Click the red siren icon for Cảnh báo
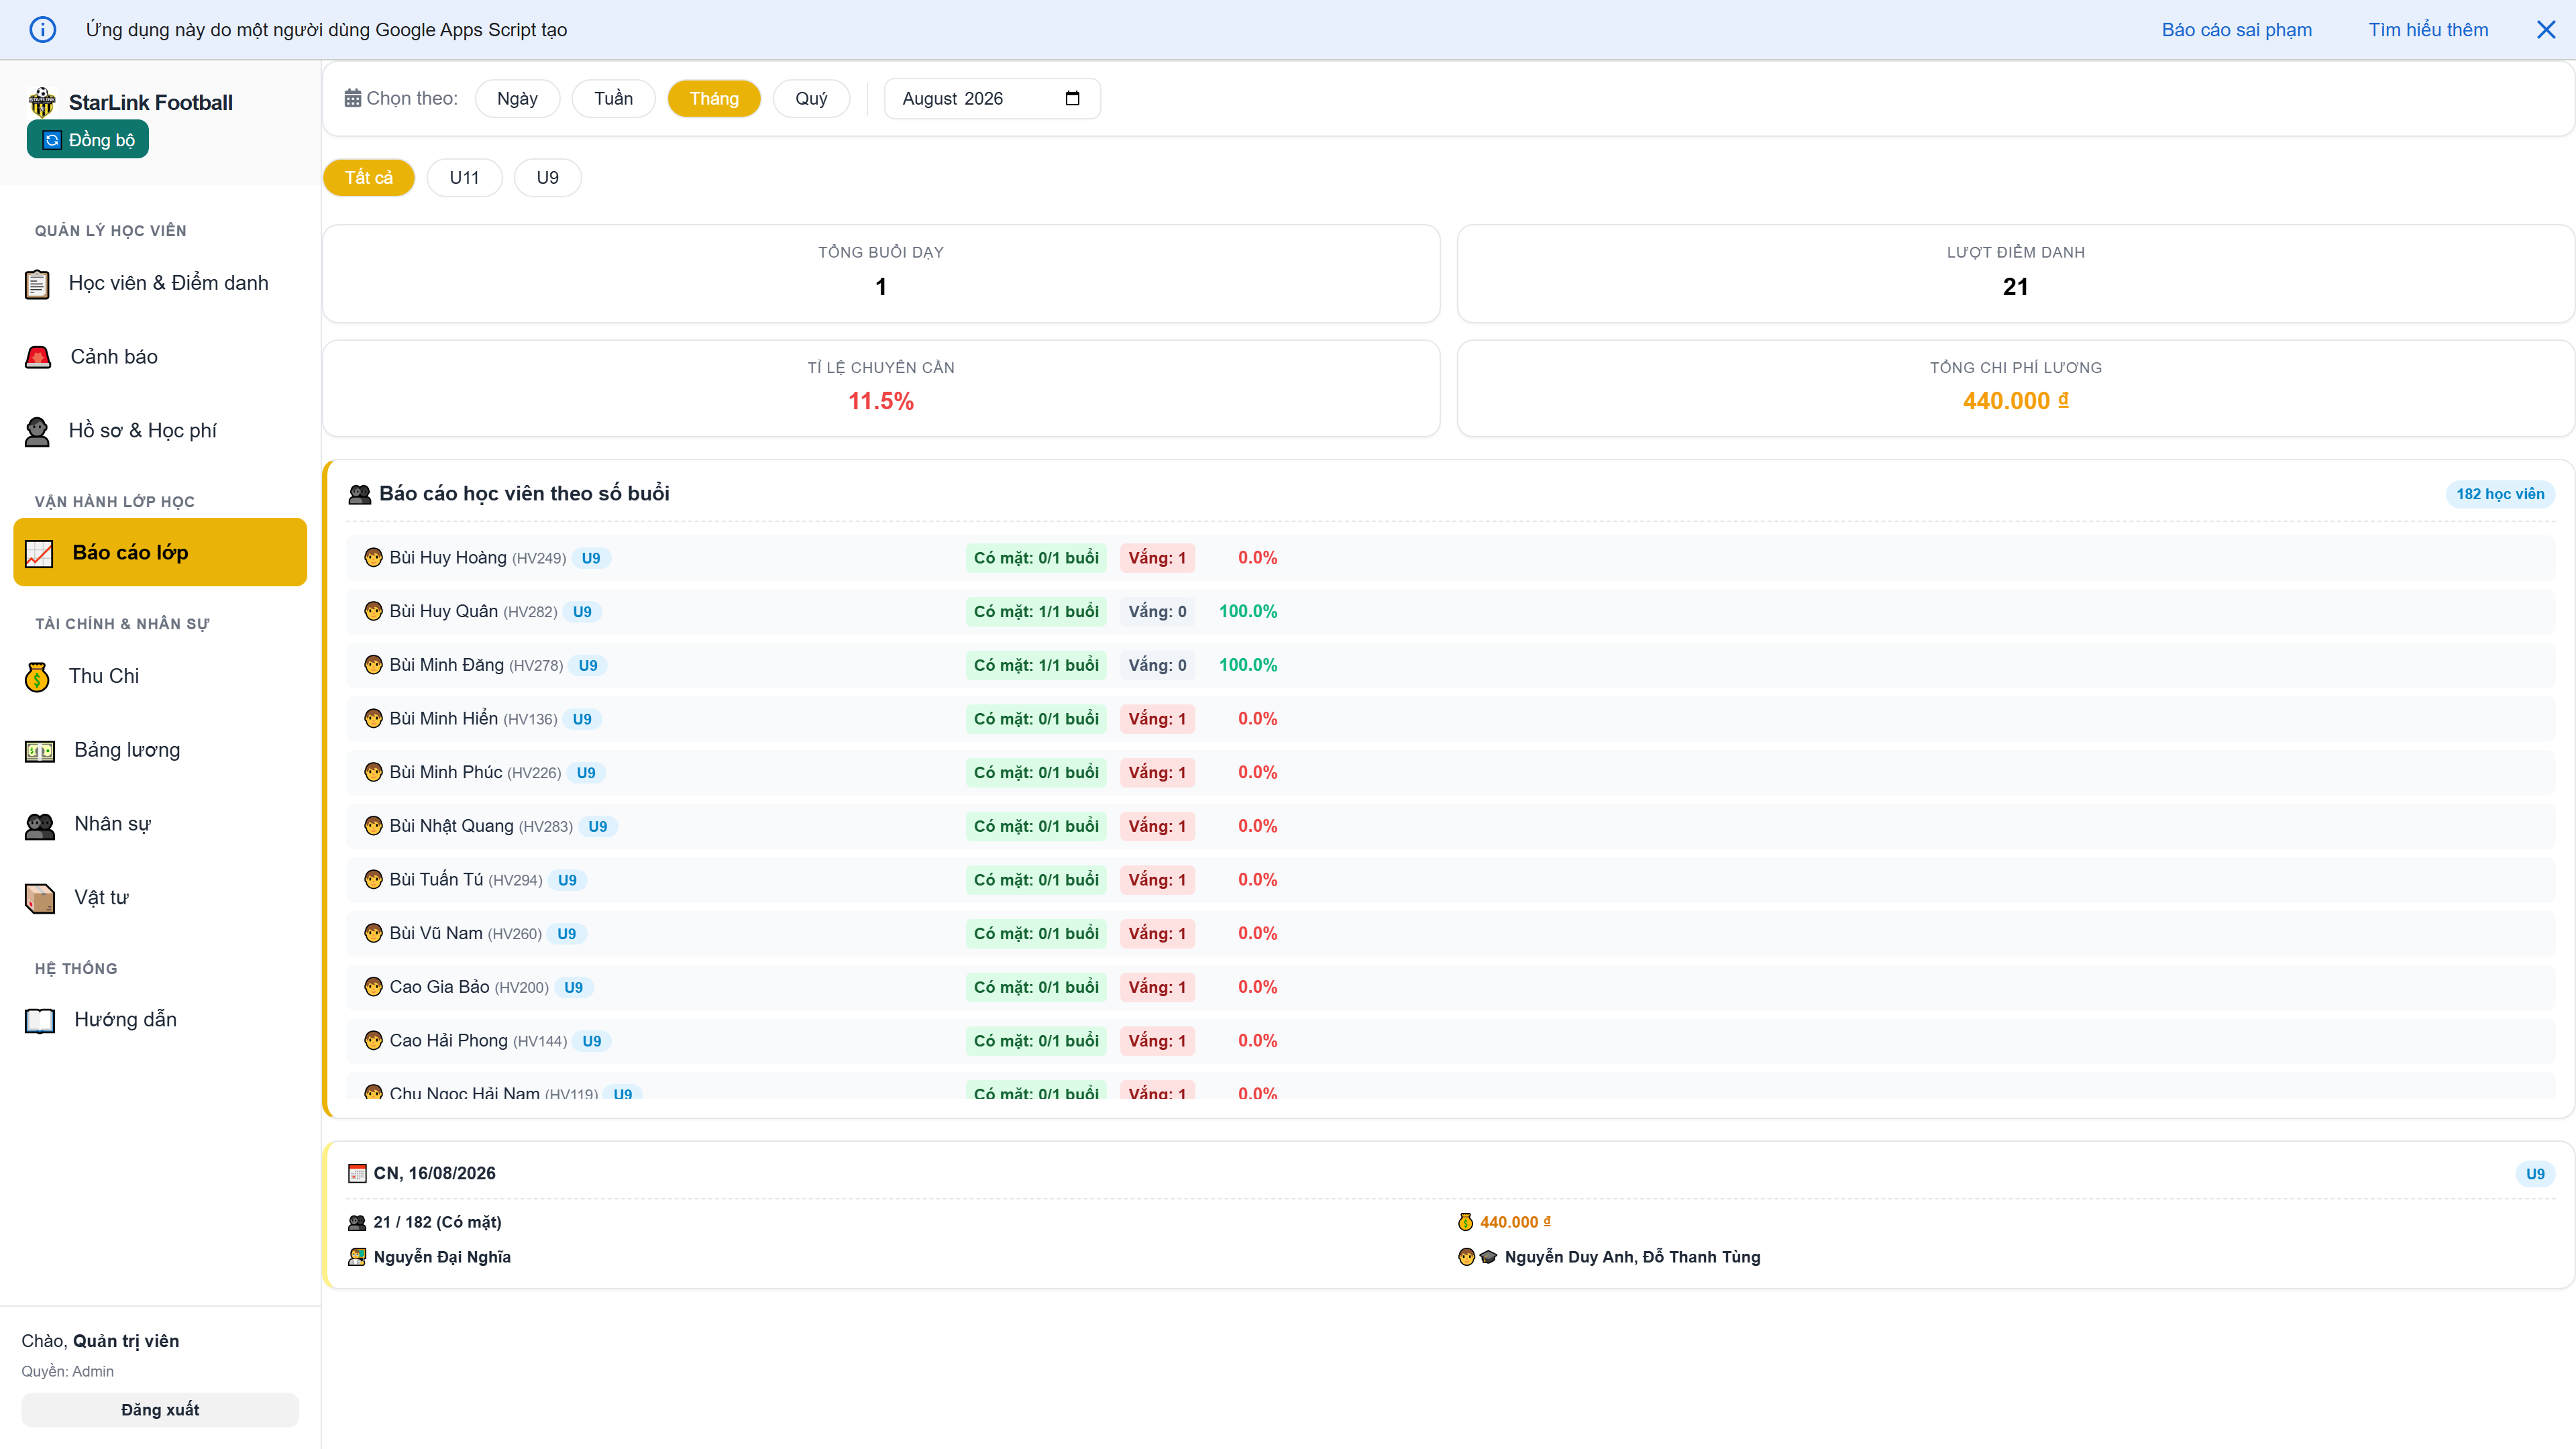Viewport: 2576px width, 1449px height. 38,357
